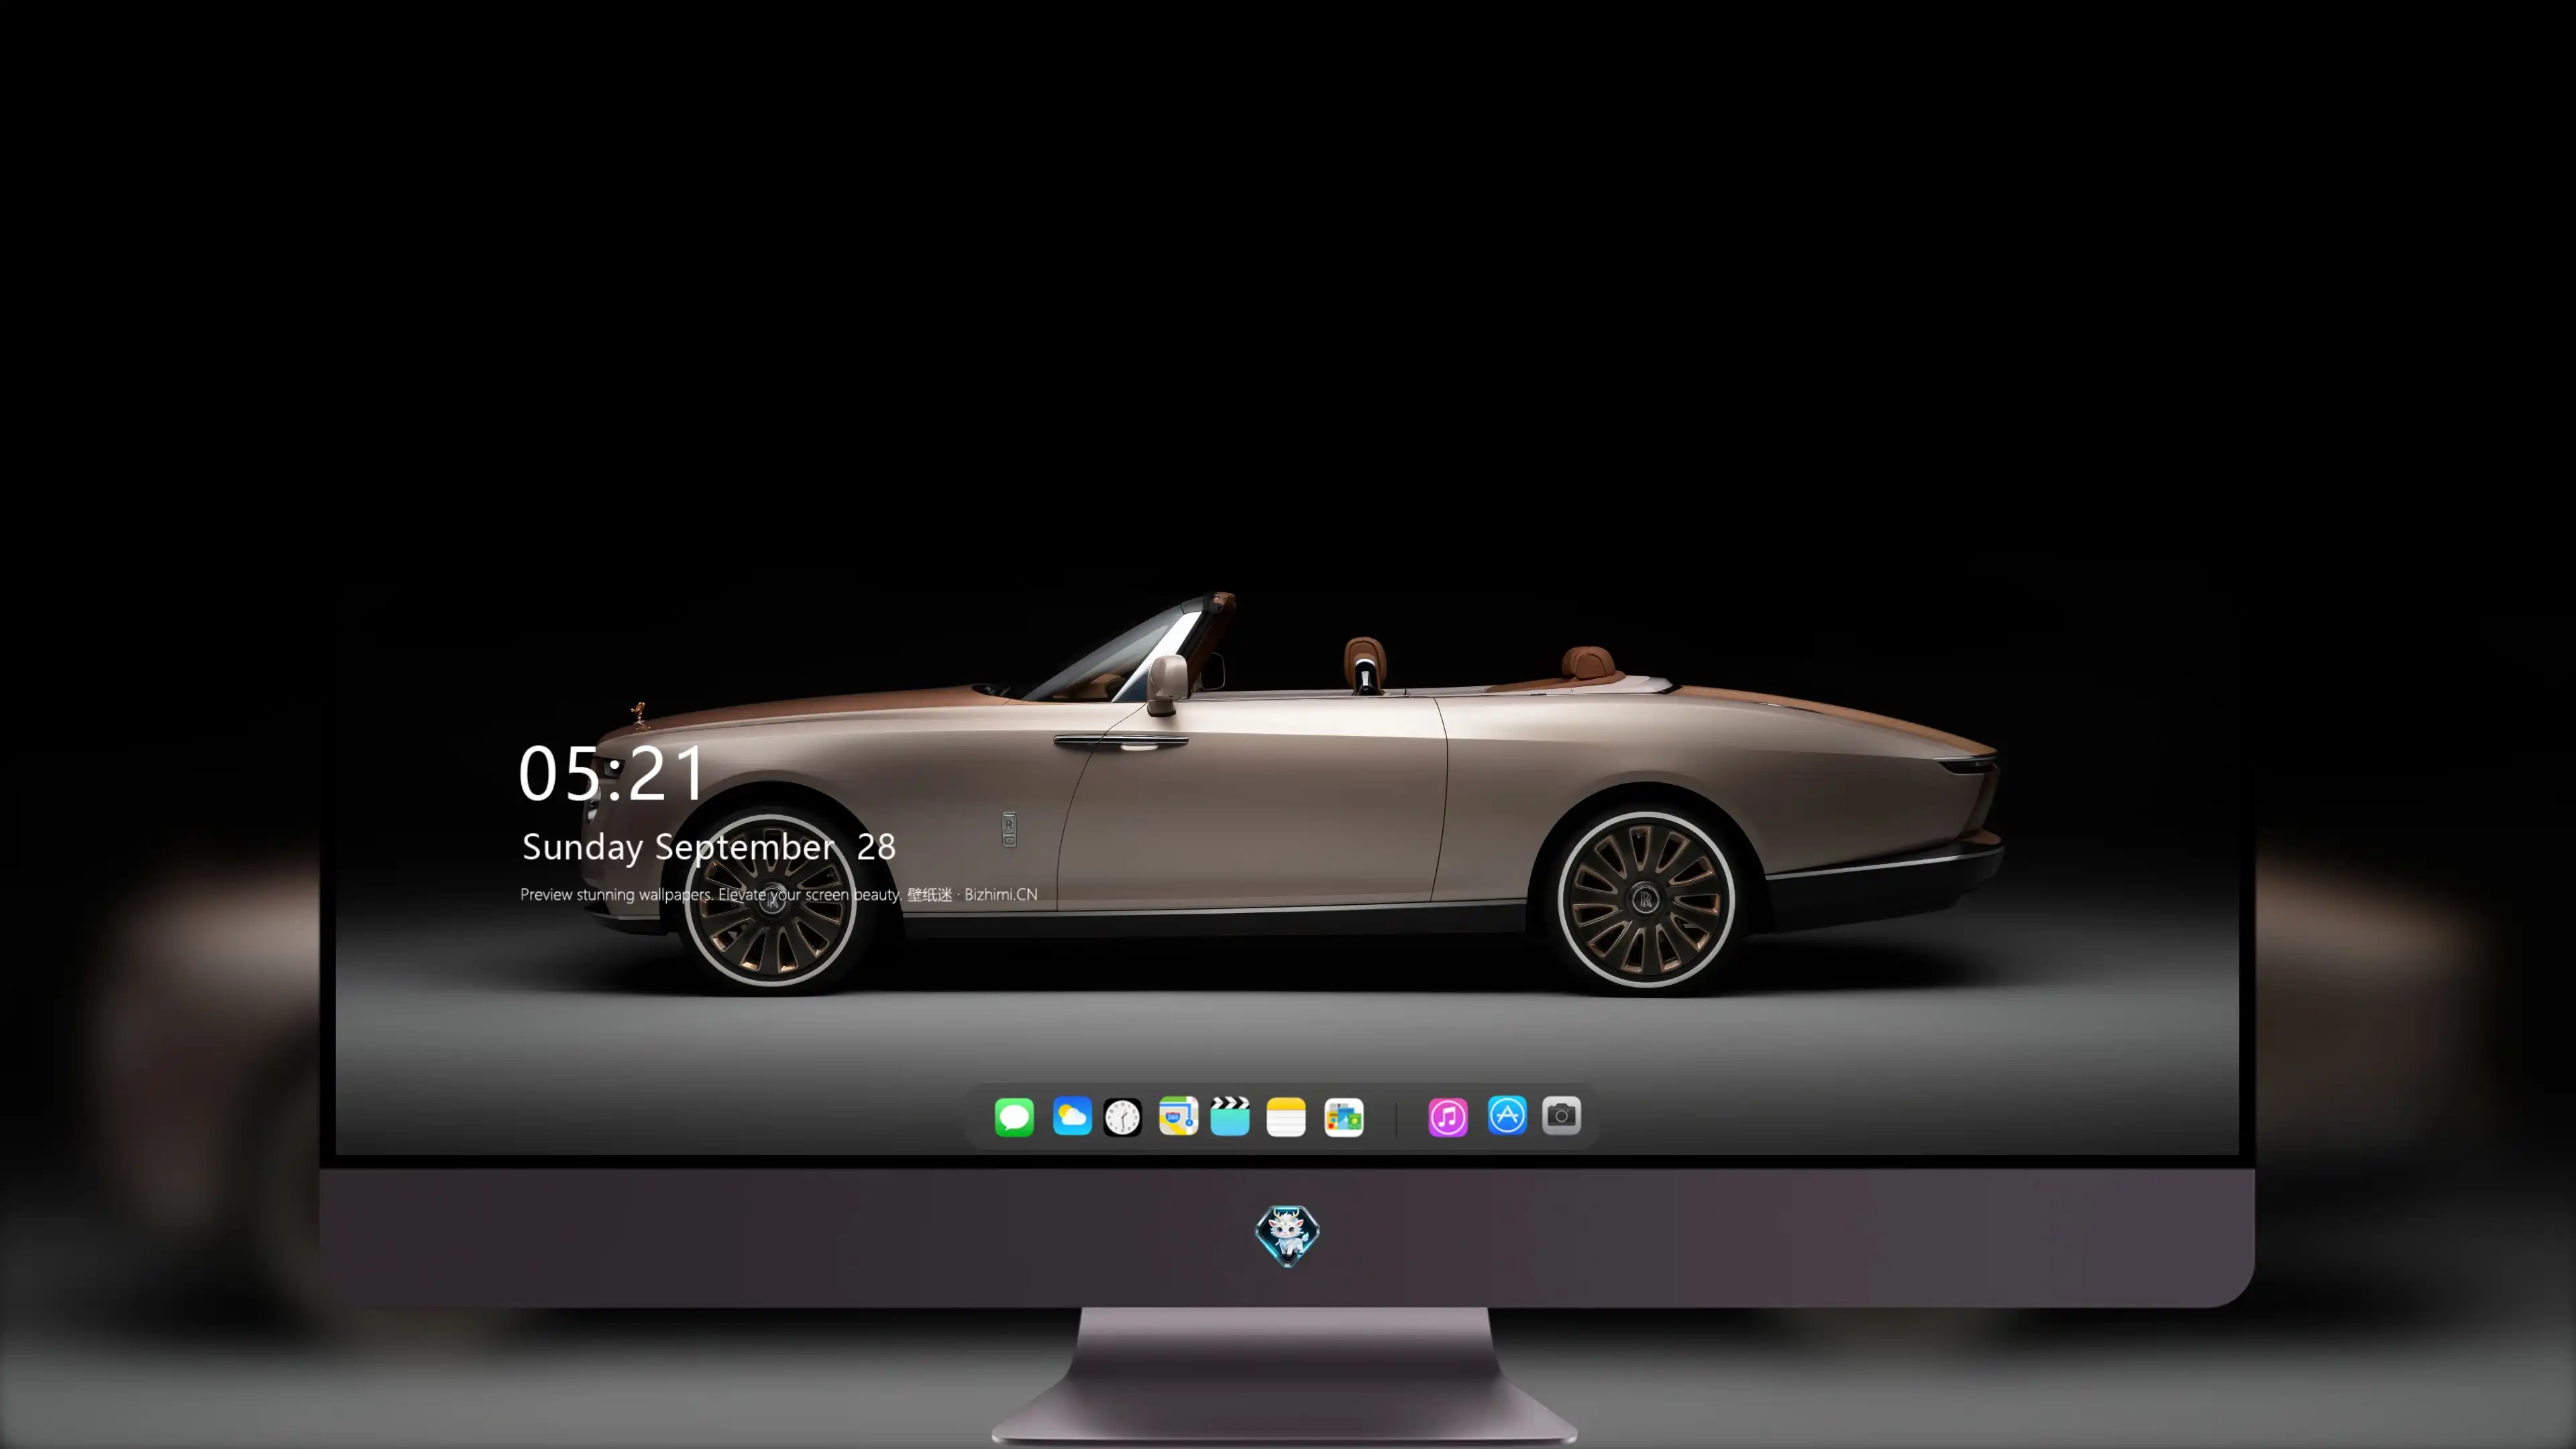Open the Notes app in the dock
The width and height of the screenshot is (2576, 1449).
[x=1286, y=1117]
